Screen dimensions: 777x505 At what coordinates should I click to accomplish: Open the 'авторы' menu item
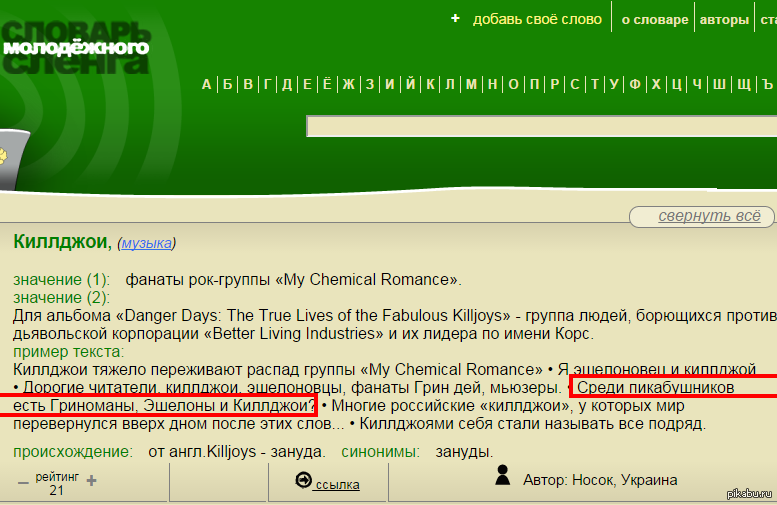pyautogui.click(x=724, y=20)
